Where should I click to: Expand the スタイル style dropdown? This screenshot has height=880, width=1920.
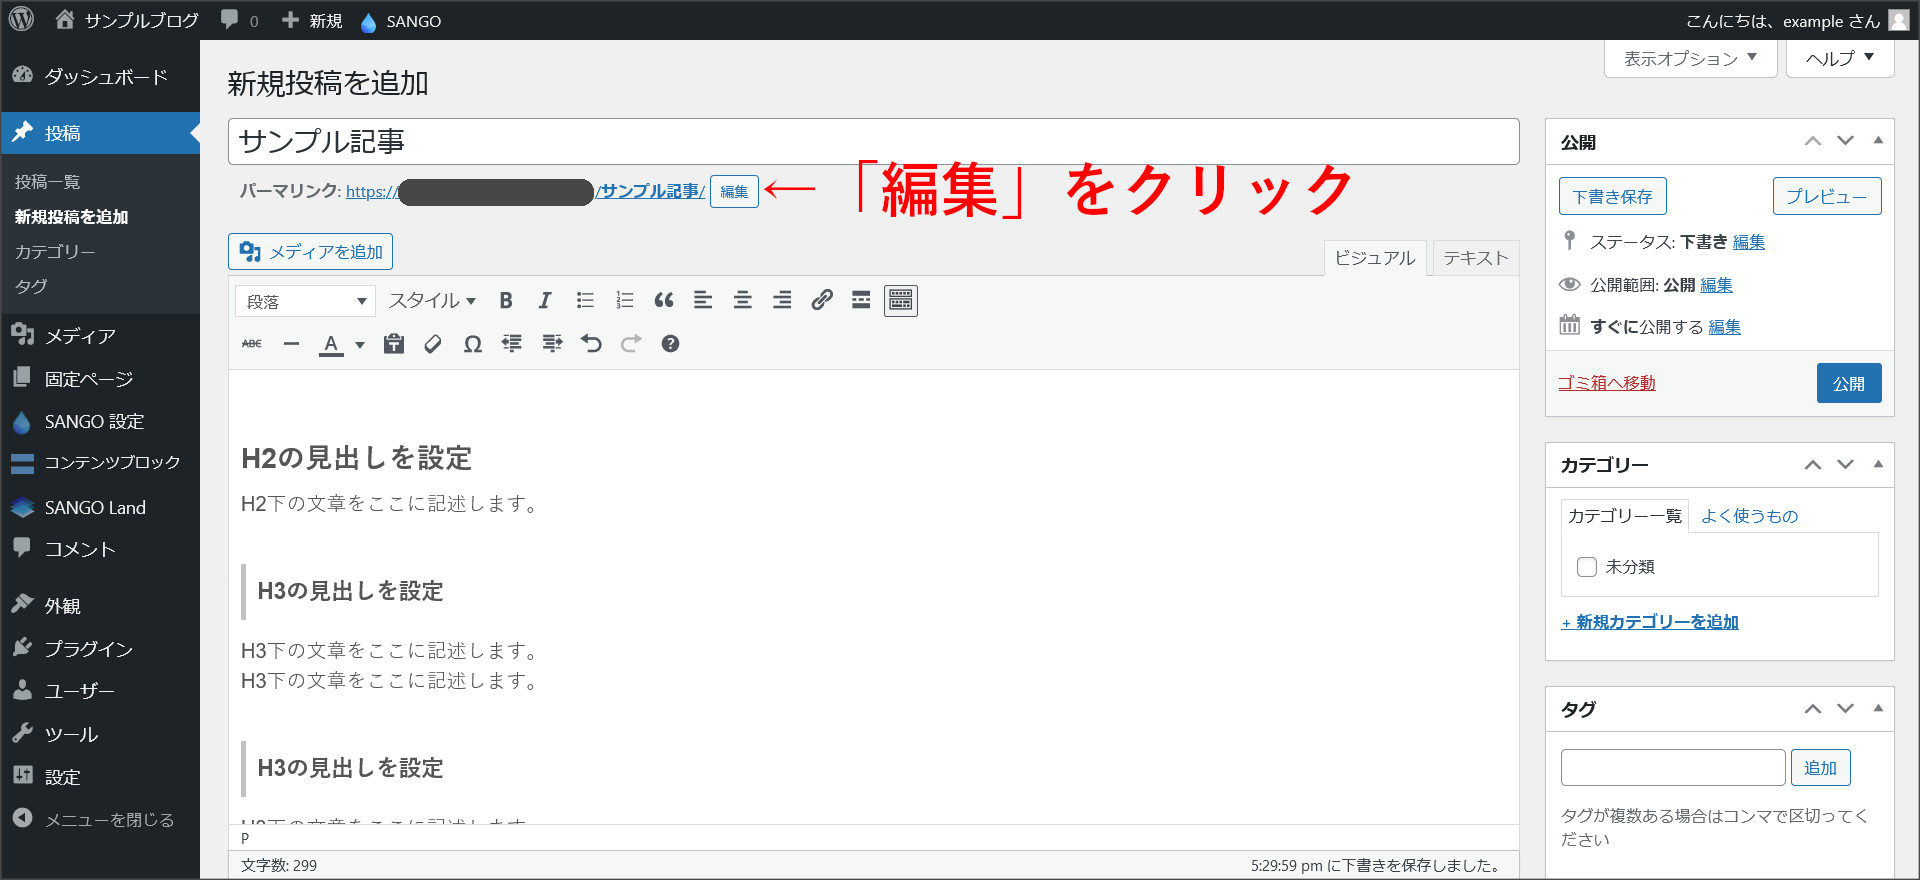pos(432,301)
